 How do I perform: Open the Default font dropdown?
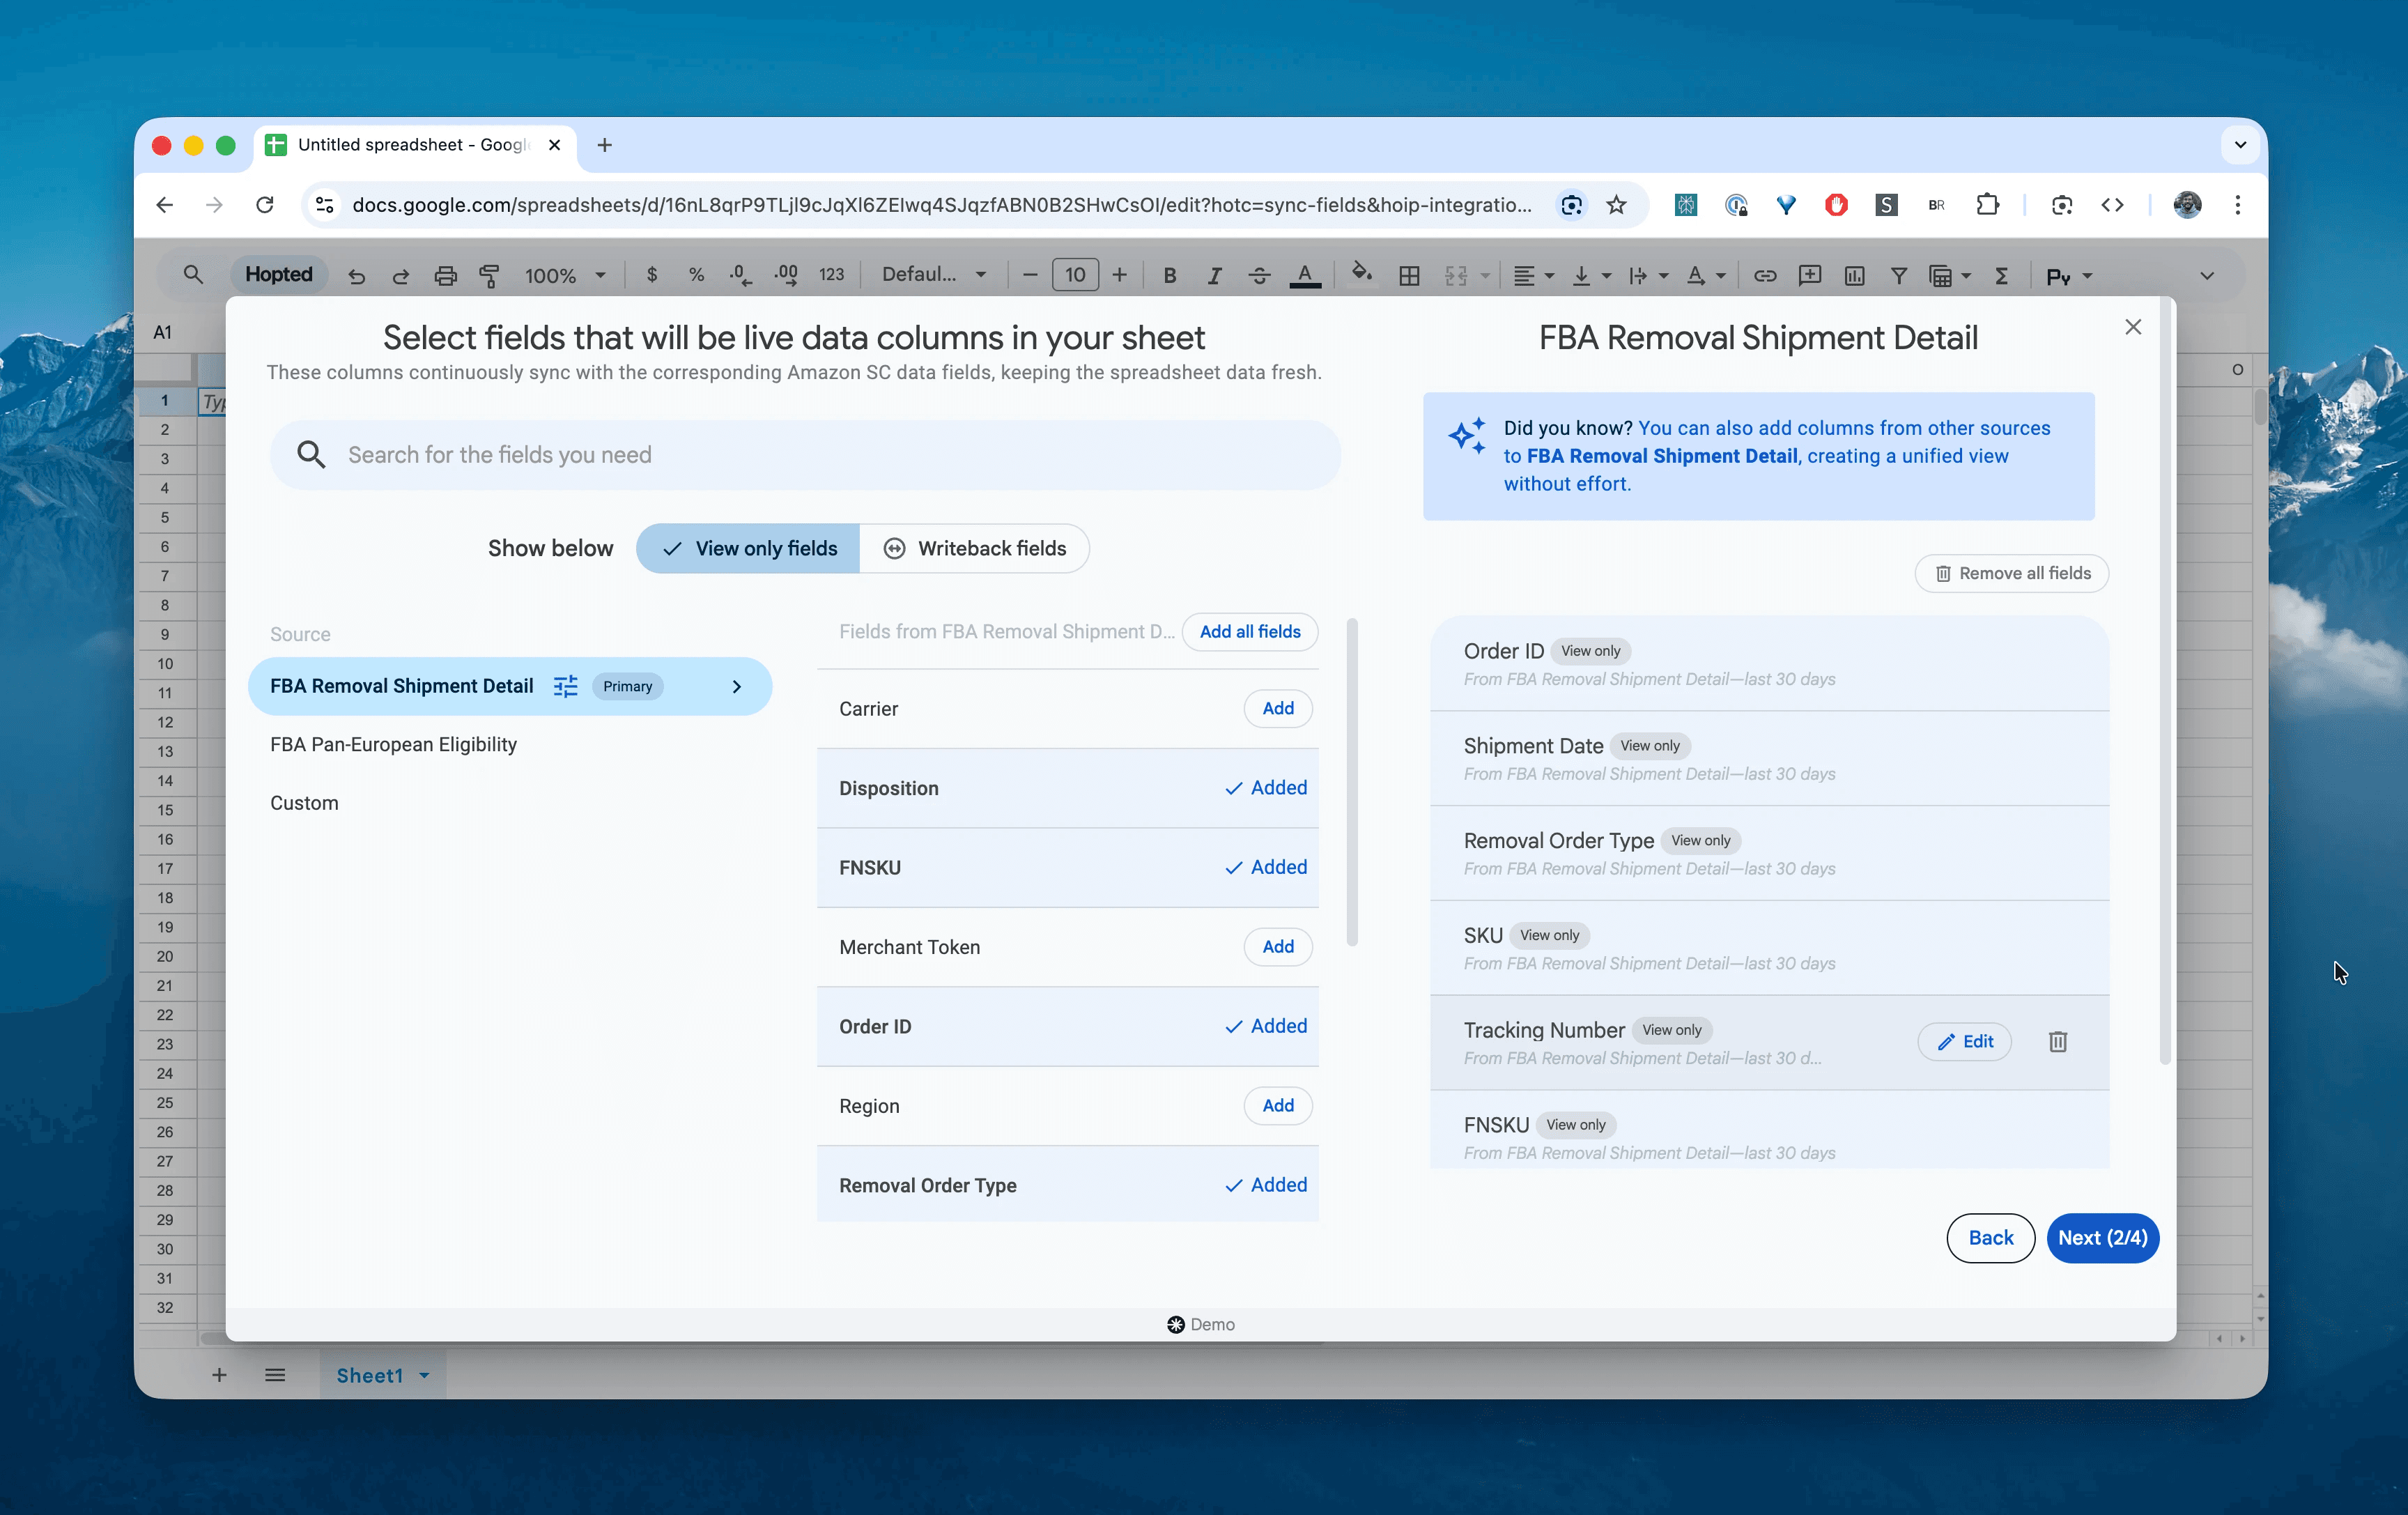coord(934,275)
